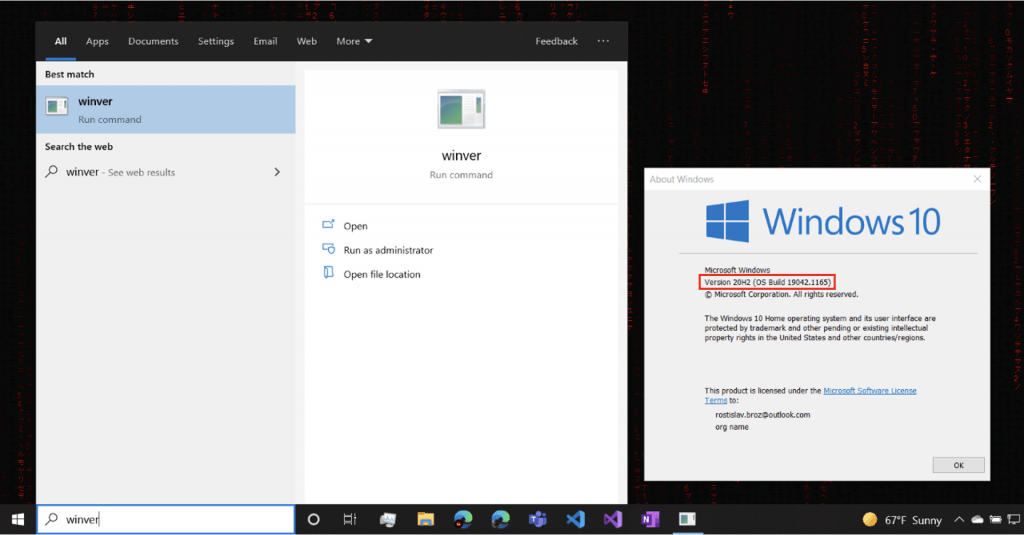Launch purple Visual Studio from the taskbar
Screen dimensions: 1024x535
(x=612, y=519)
